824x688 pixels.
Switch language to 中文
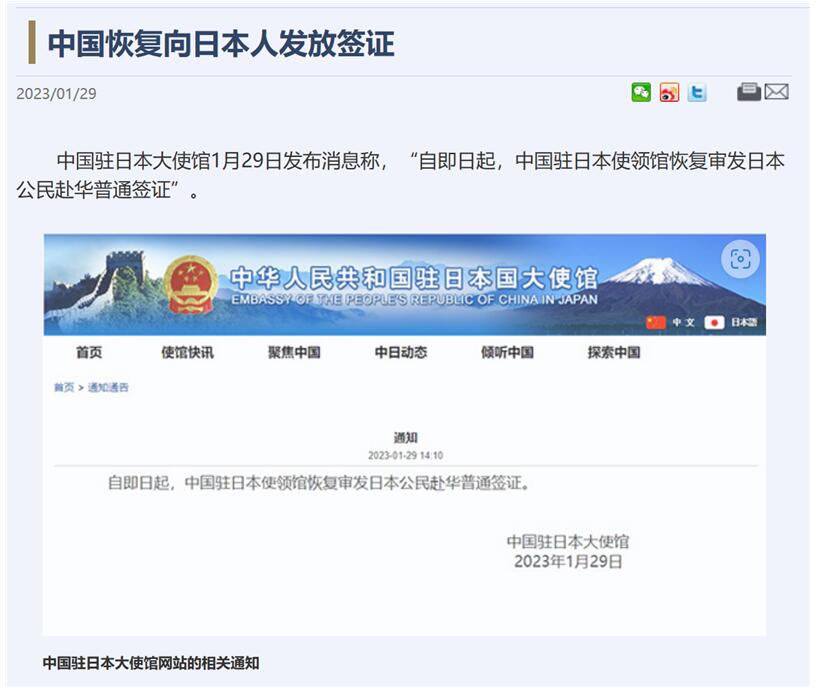click(683, 322)
